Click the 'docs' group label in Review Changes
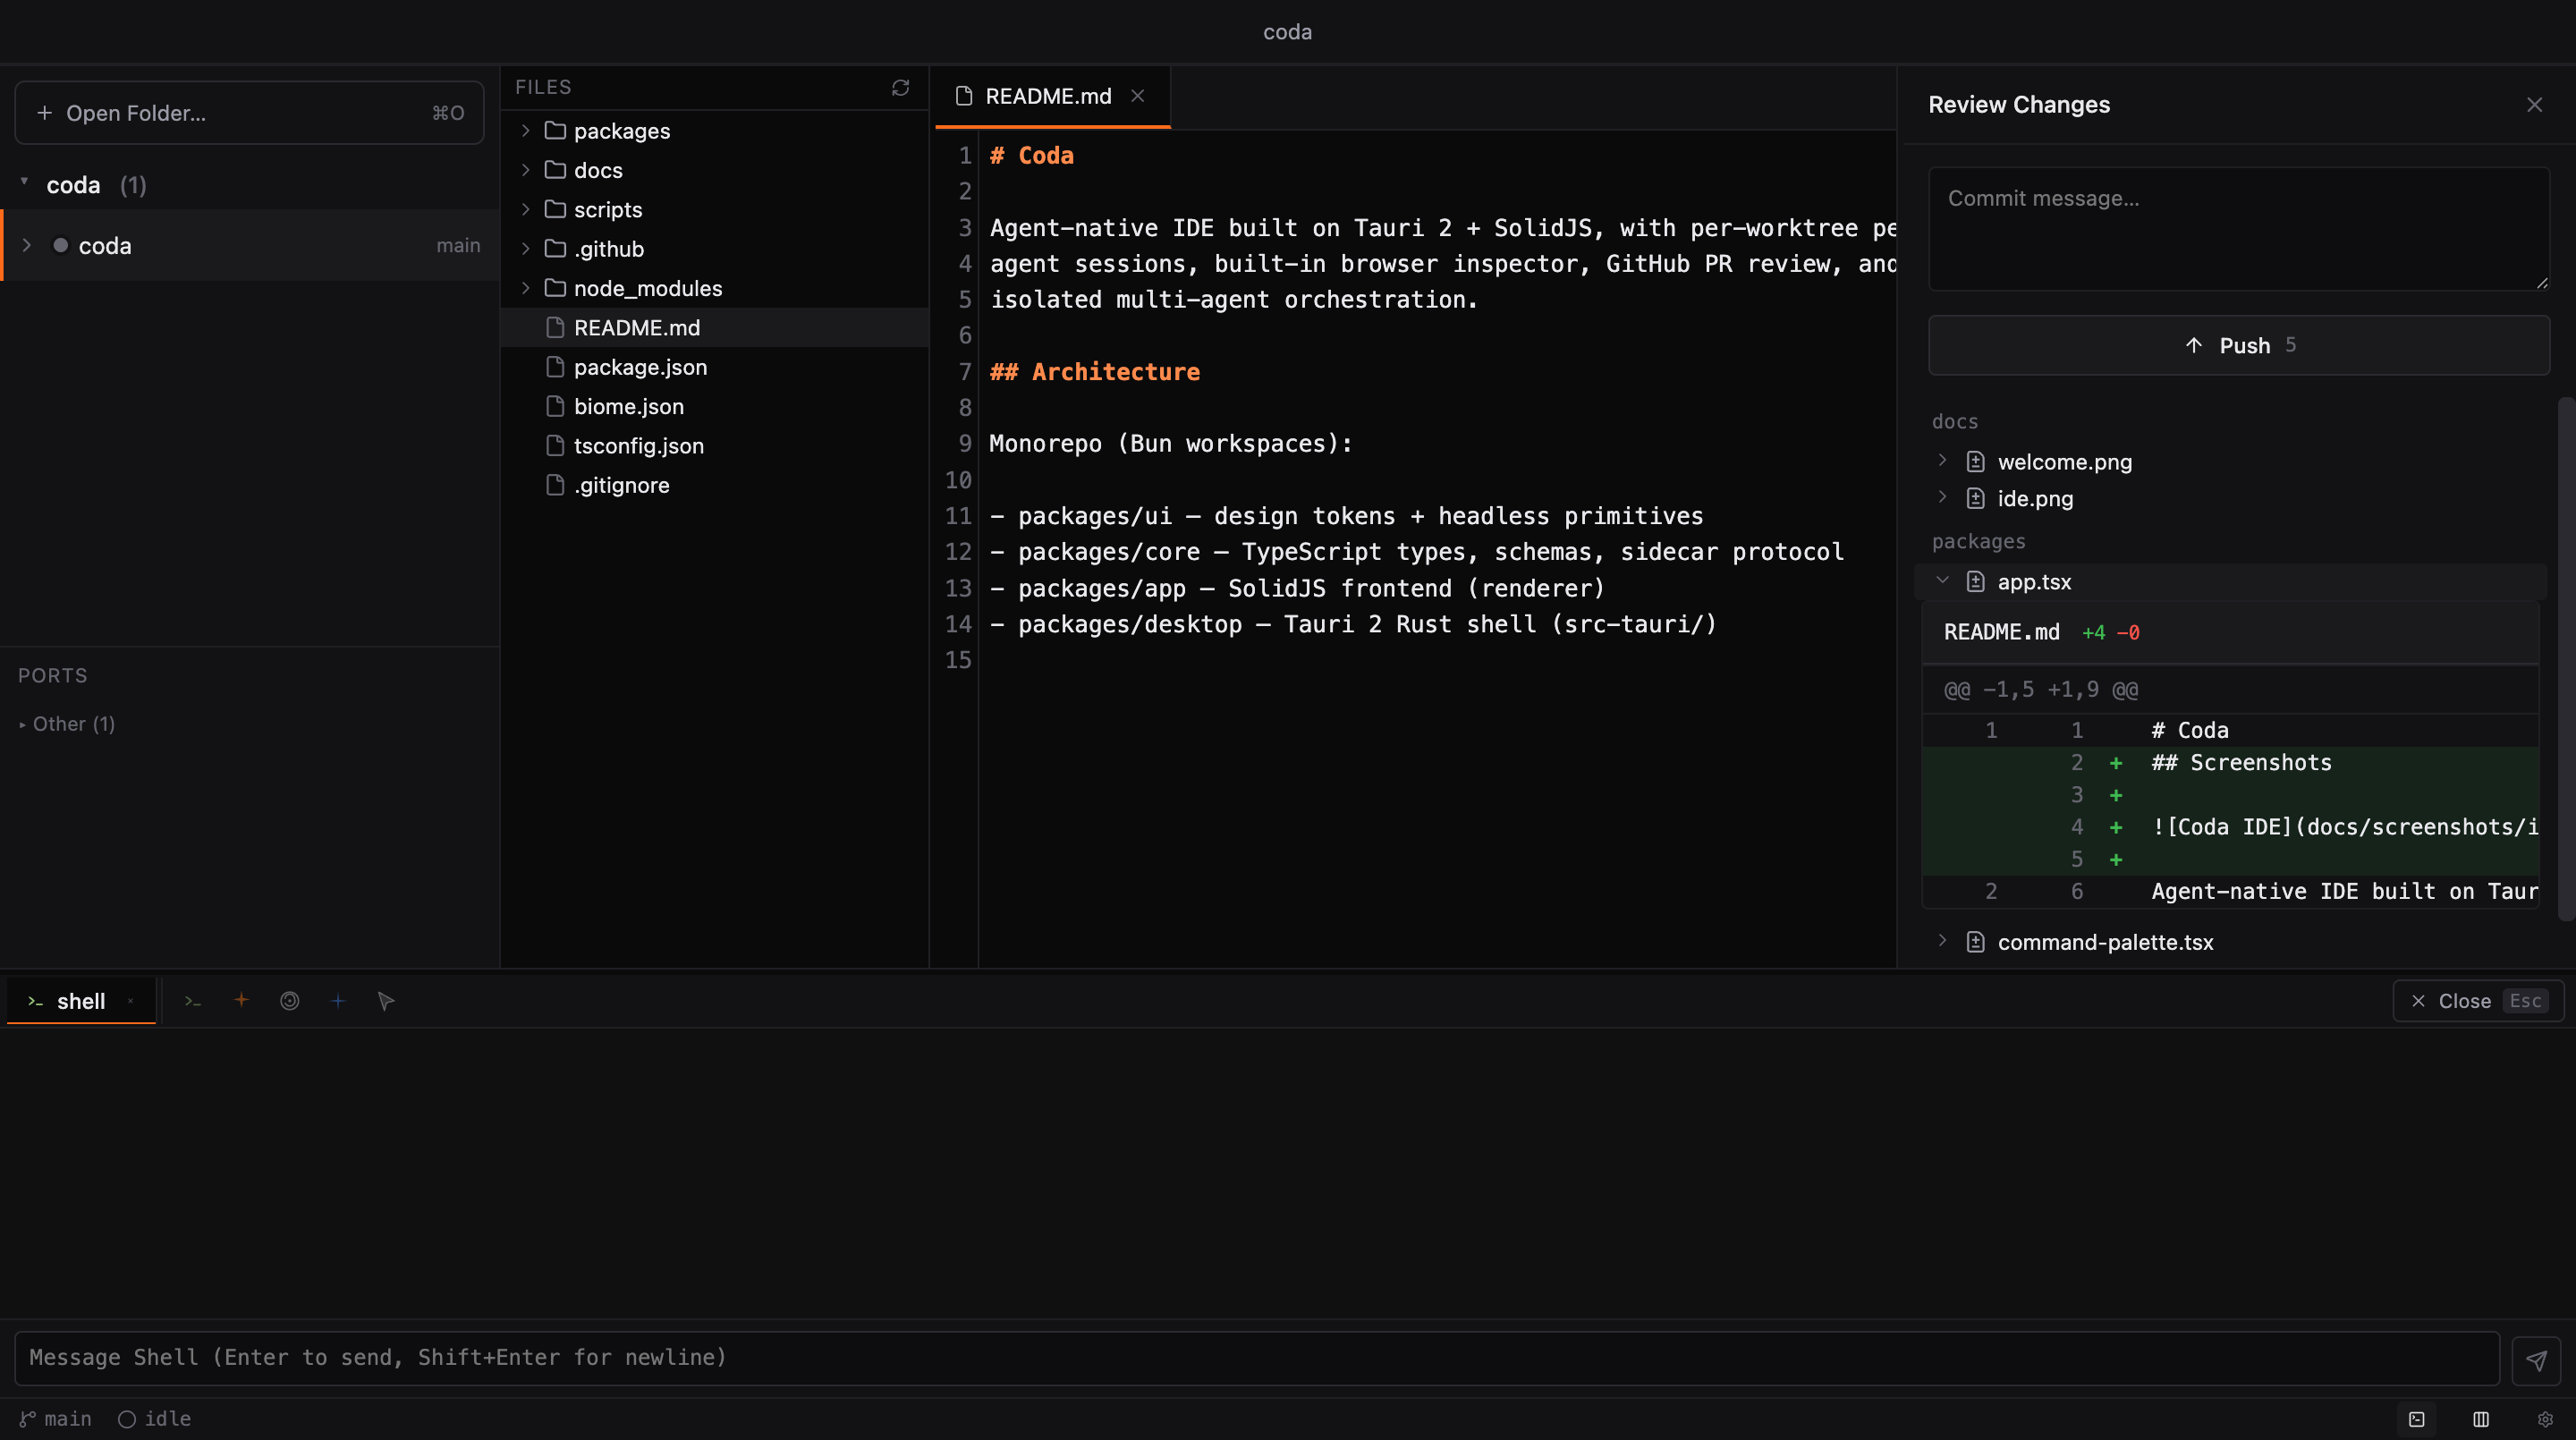The height and width of the screenshot is (1440, 2576). 1954,422
